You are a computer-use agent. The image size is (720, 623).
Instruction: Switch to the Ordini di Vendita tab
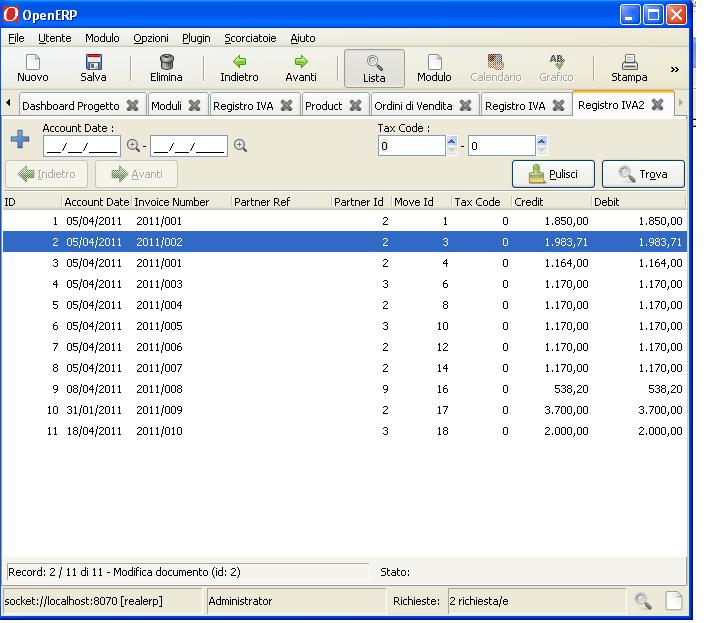coord(413,106)
